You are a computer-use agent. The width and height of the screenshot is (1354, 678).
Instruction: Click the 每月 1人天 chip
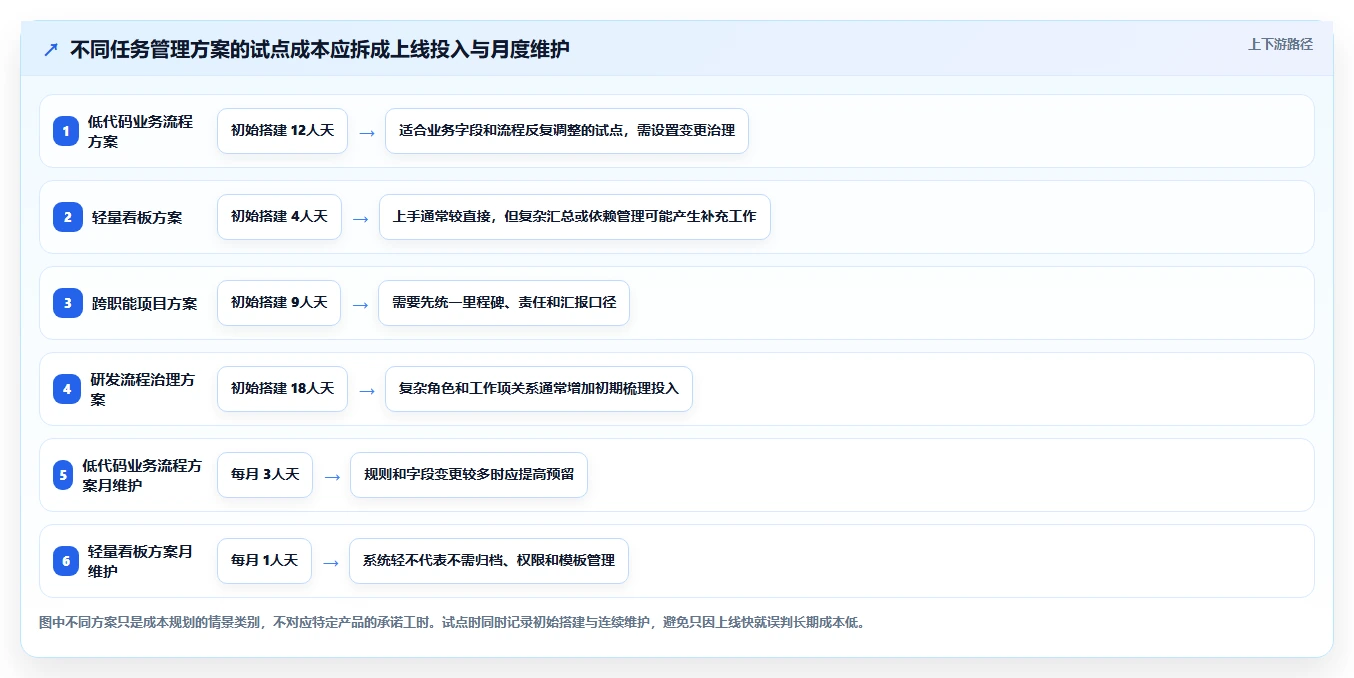(264, 561)
